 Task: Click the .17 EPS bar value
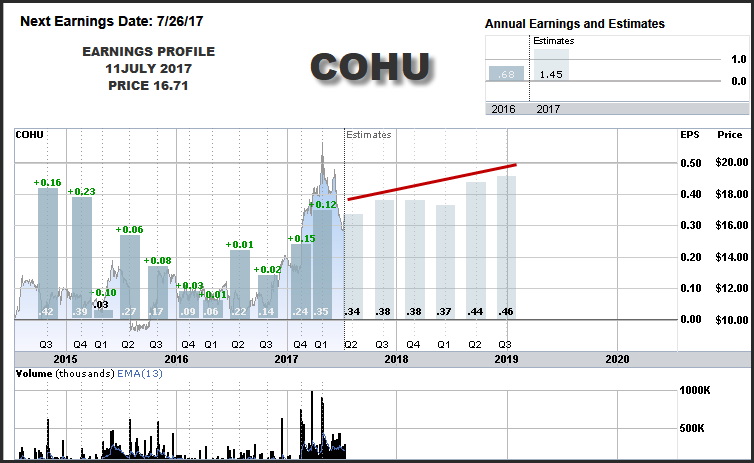click(x=156, y=312)
